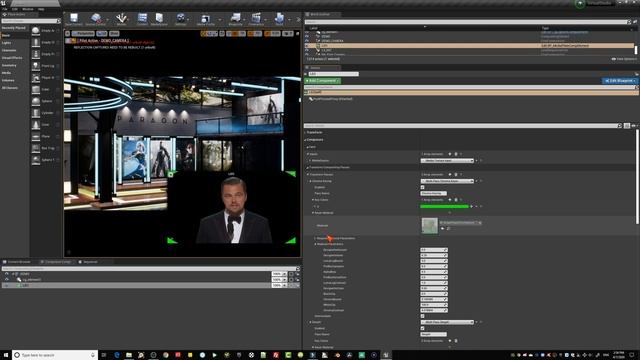Open the Media Source class dropdown

click(447, 161)
